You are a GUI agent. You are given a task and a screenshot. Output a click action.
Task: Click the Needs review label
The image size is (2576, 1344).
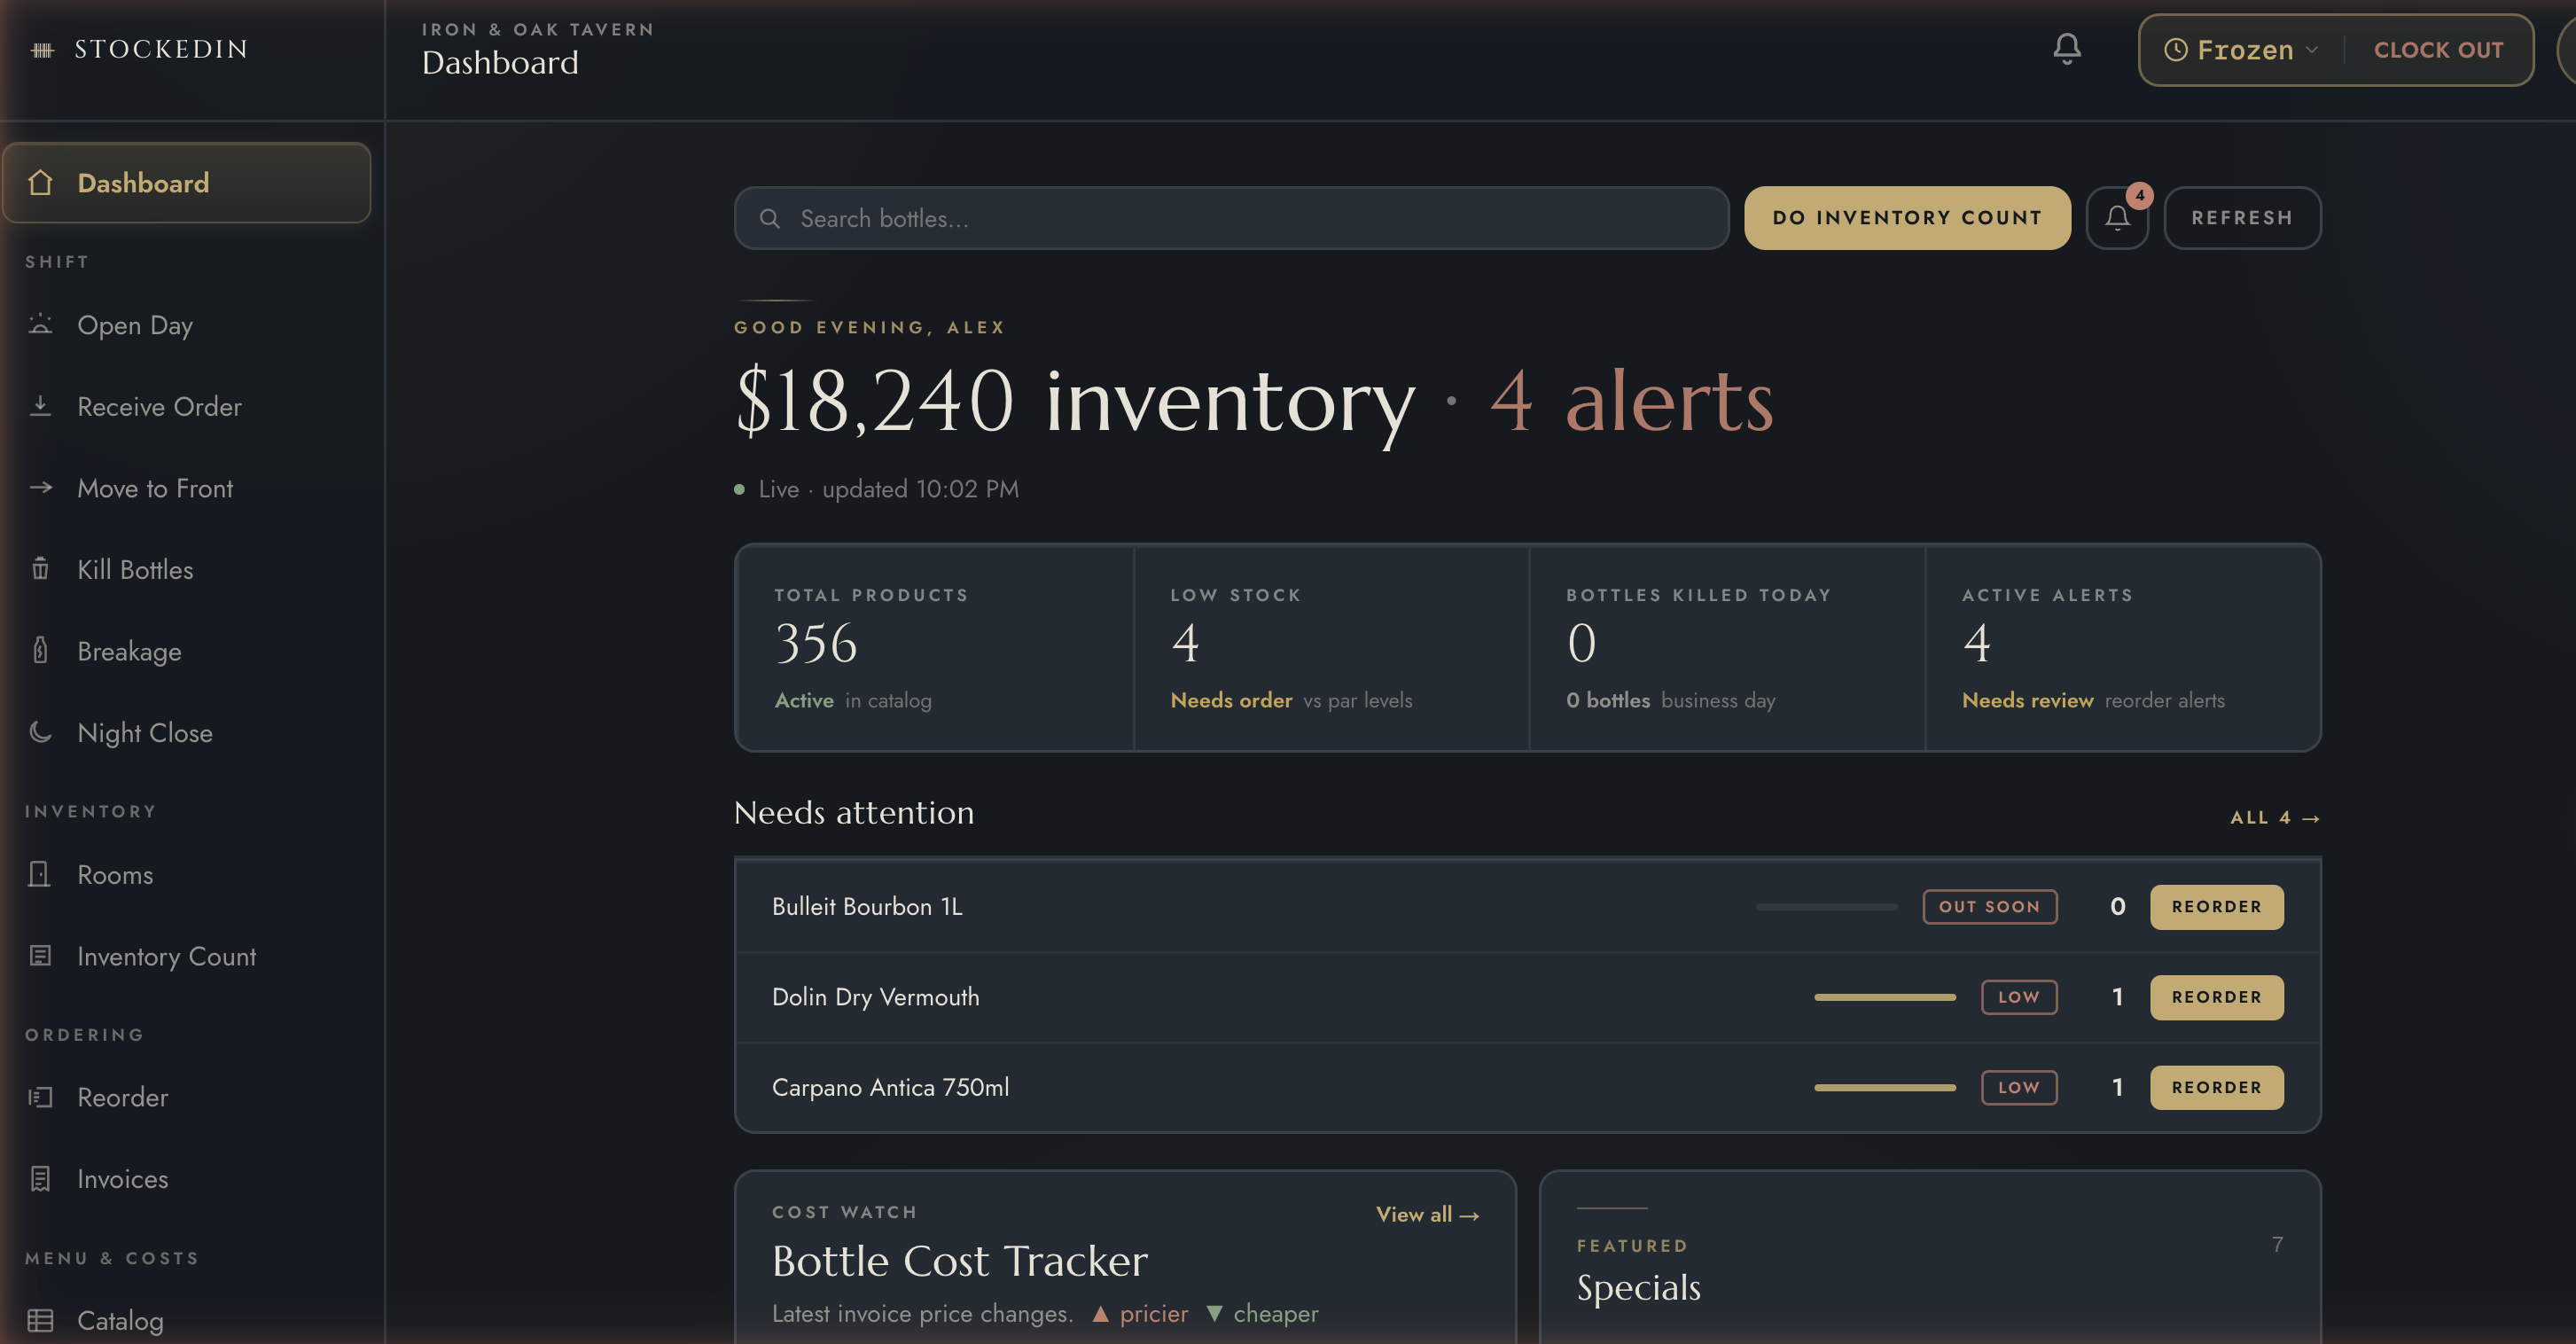click(2027, 700)
